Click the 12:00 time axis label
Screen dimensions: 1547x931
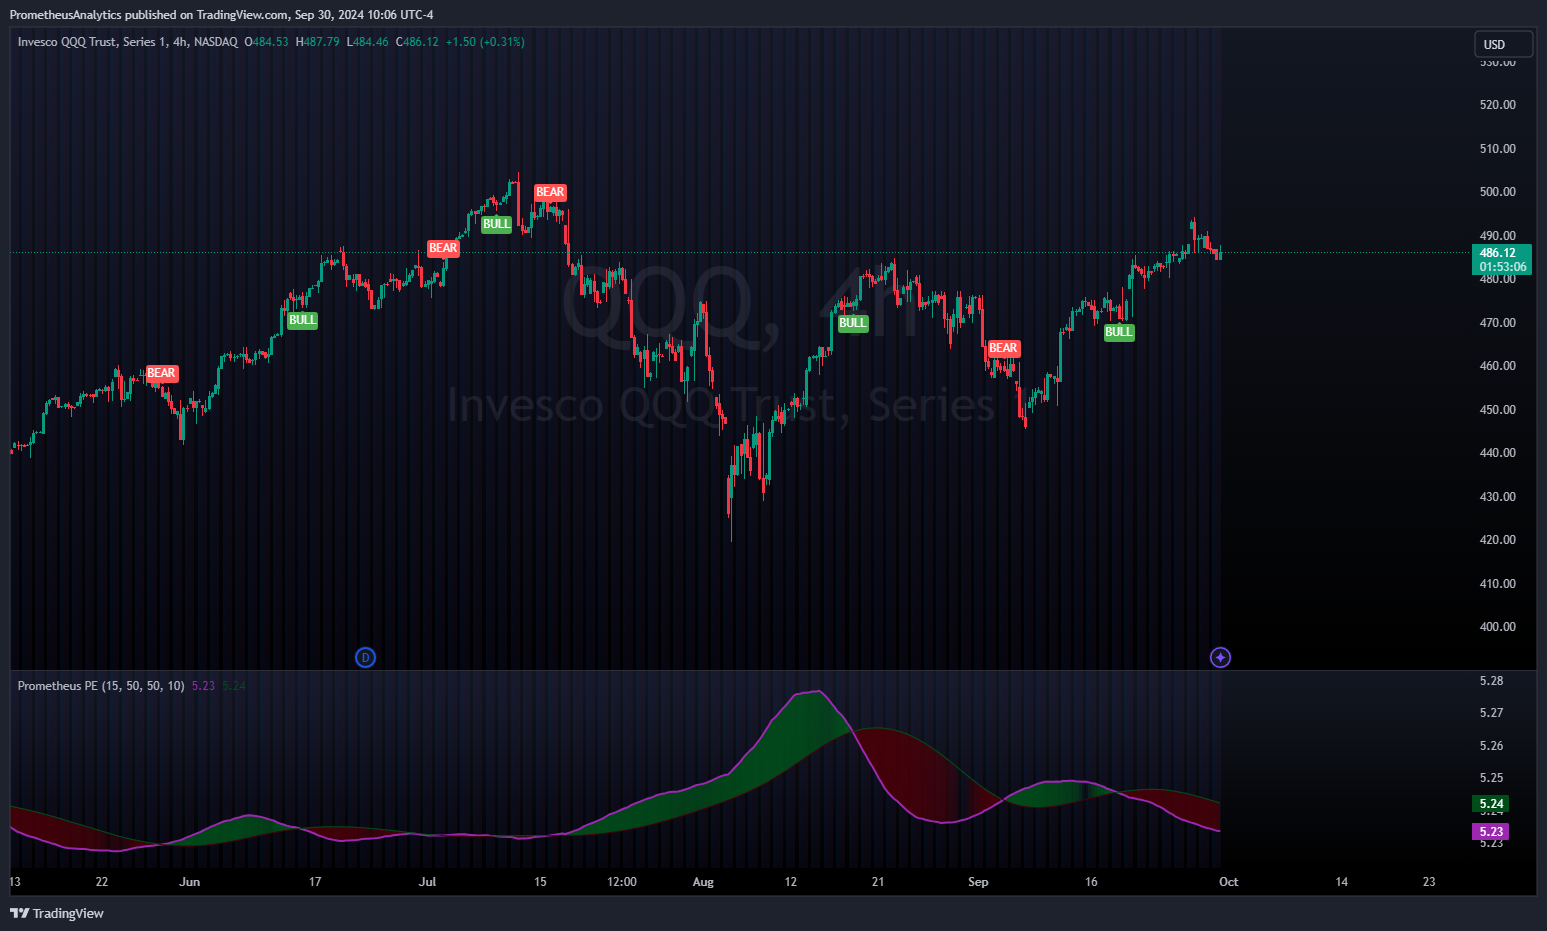pyautogui.click(x=622, y=882)
